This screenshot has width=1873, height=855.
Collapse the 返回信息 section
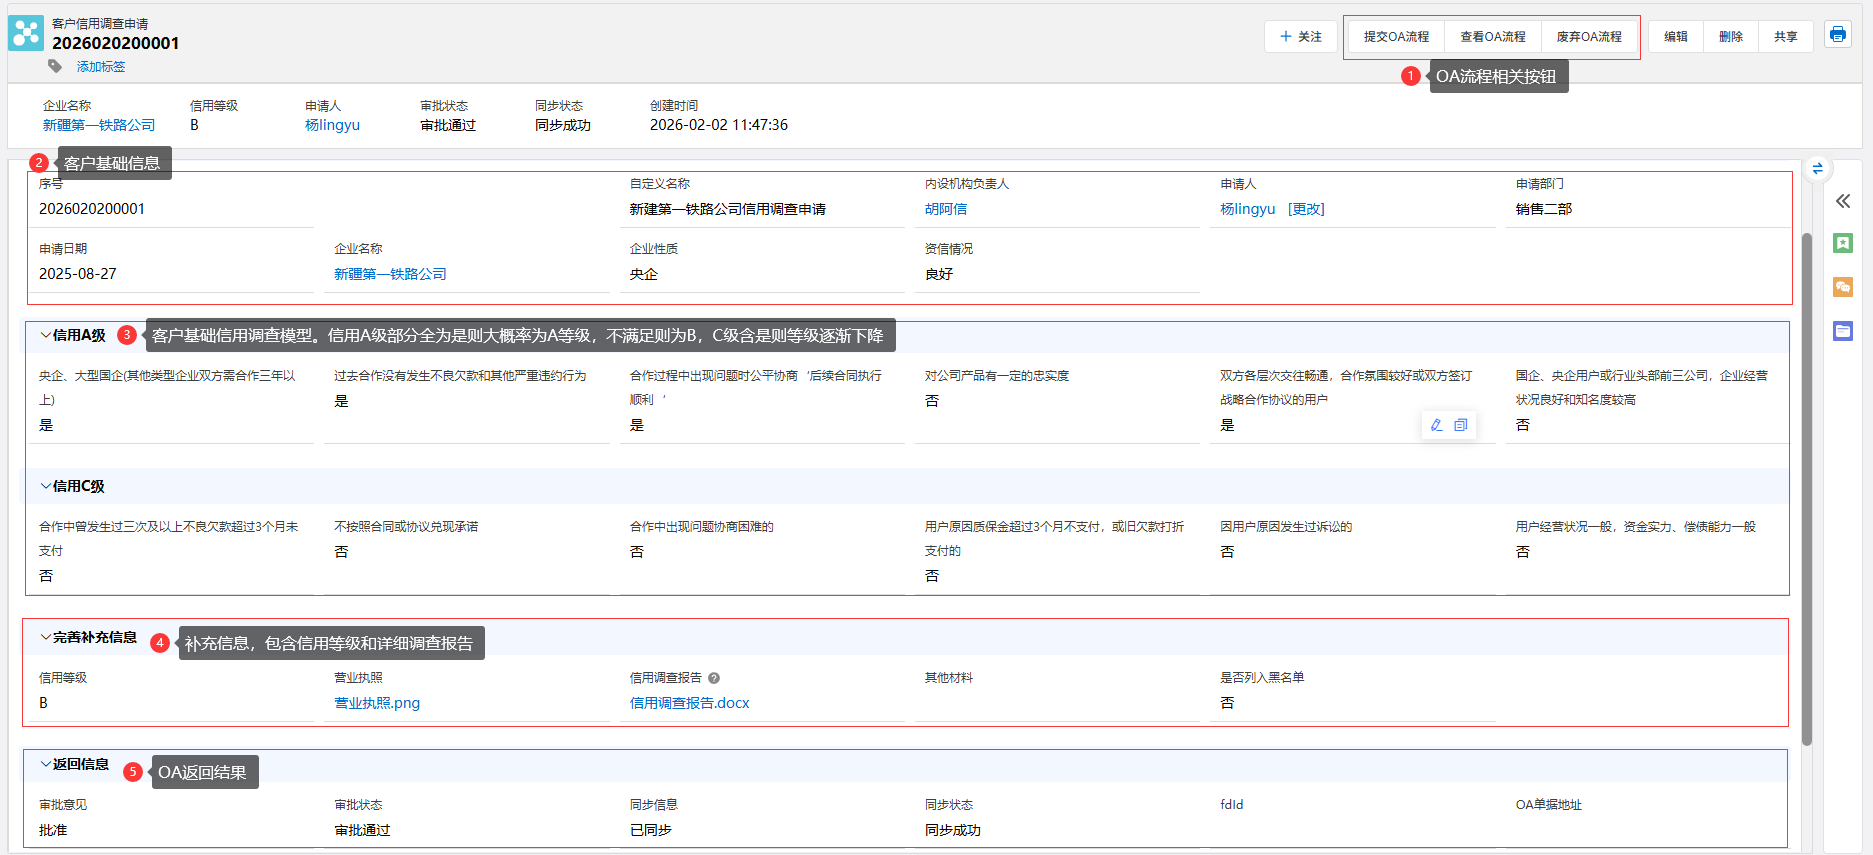tap(46, 764)
